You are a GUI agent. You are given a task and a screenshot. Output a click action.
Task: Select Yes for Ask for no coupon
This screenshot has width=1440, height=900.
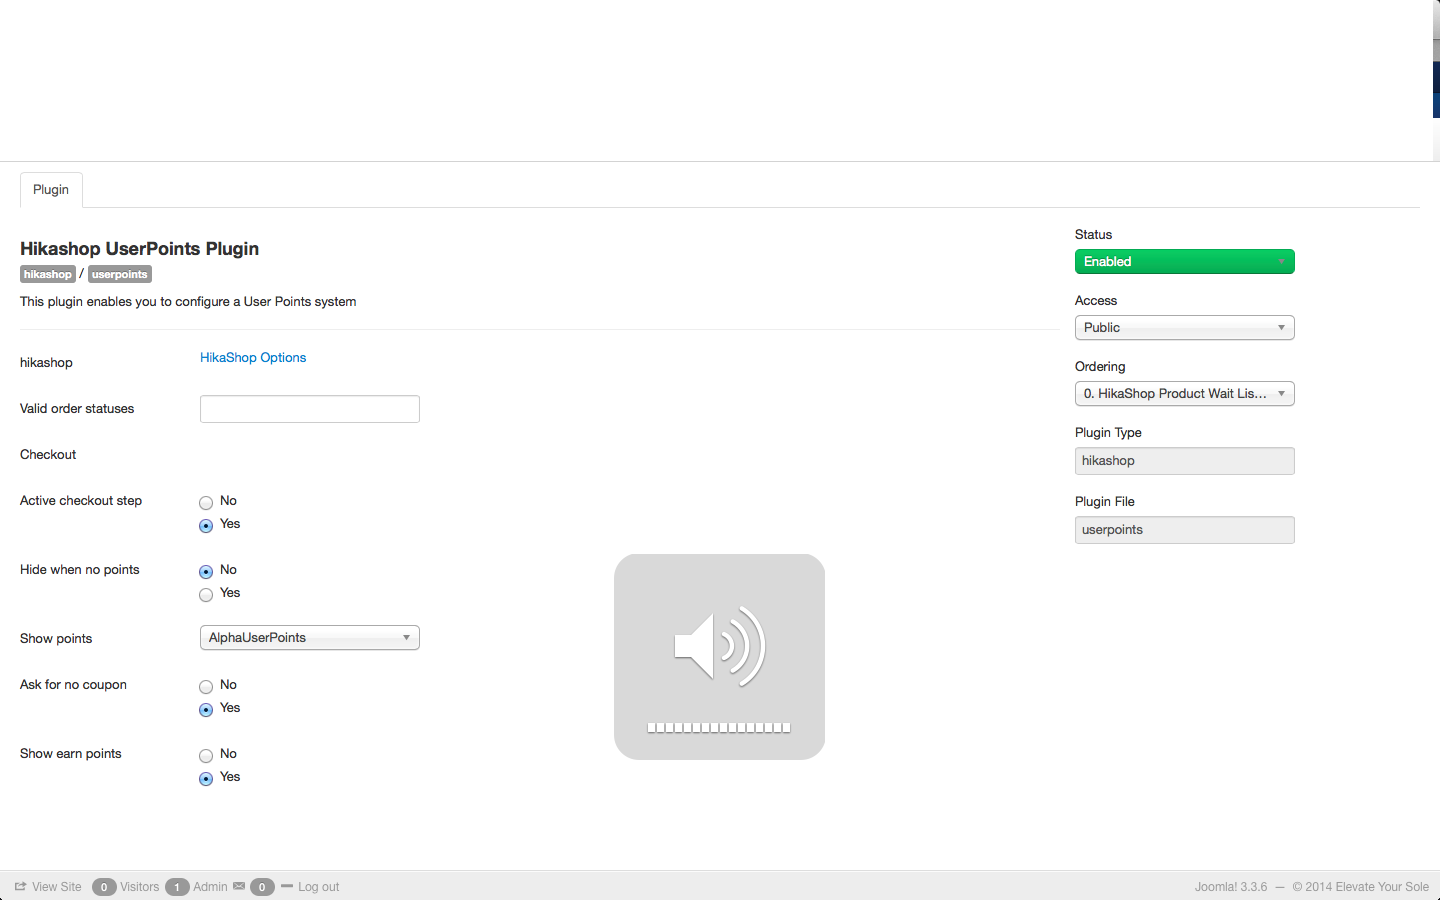pos(206,709)
